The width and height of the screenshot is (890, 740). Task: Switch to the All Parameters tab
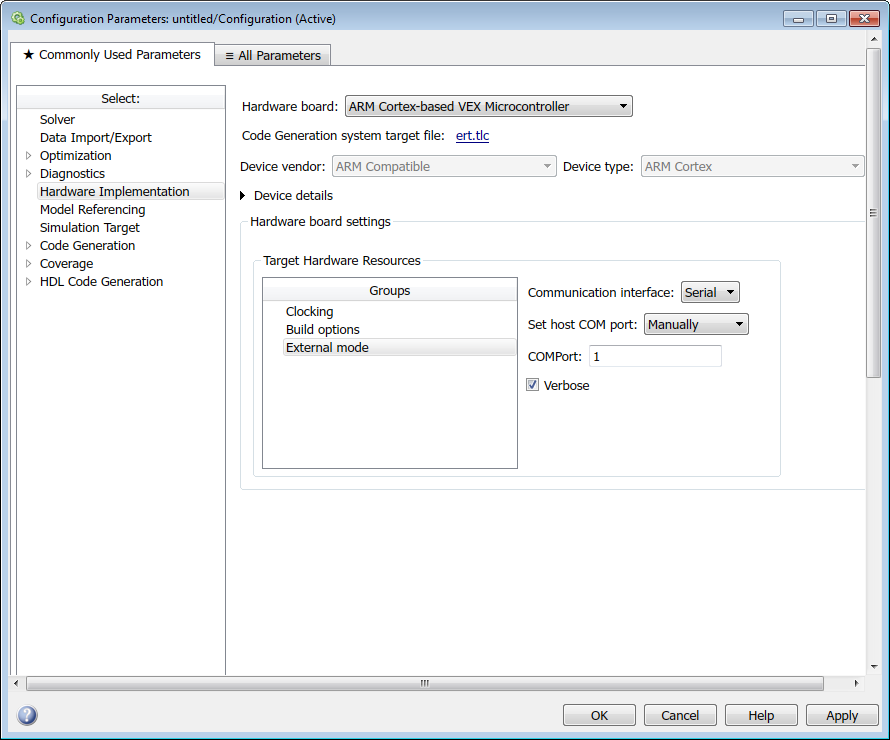tap(272, 56)
